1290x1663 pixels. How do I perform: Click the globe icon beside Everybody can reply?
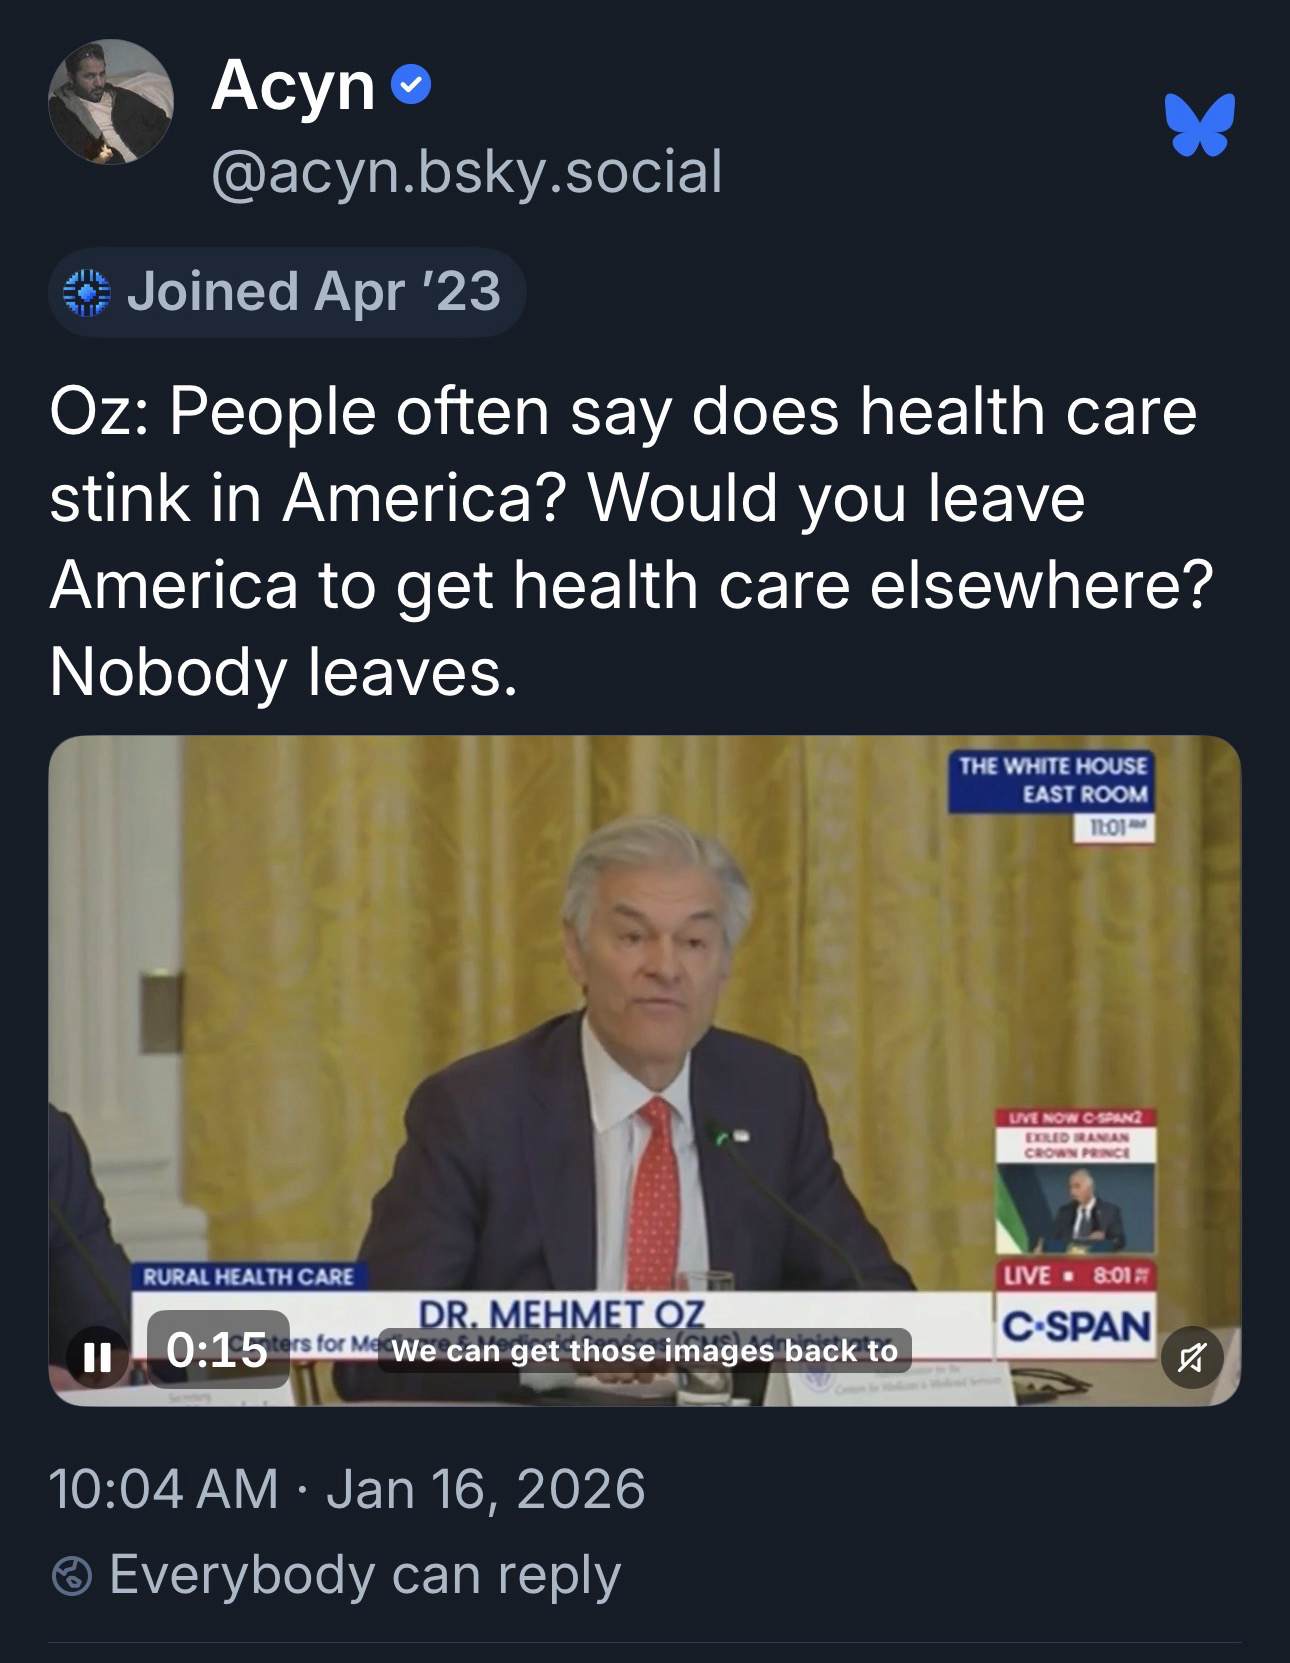tap(72, 1577)
